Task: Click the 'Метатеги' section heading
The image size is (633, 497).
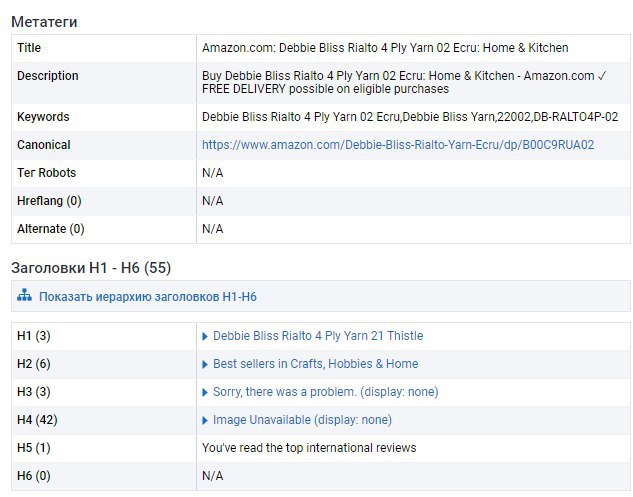Action: pyautogui.click(x=44, y=21)
